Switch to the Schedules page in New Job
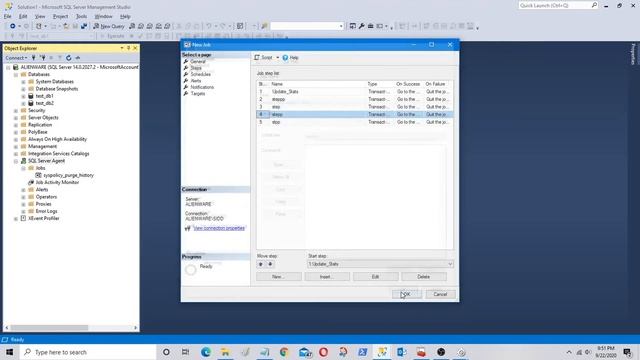Viewport: 640px width, 360px height. coord(200,74)
